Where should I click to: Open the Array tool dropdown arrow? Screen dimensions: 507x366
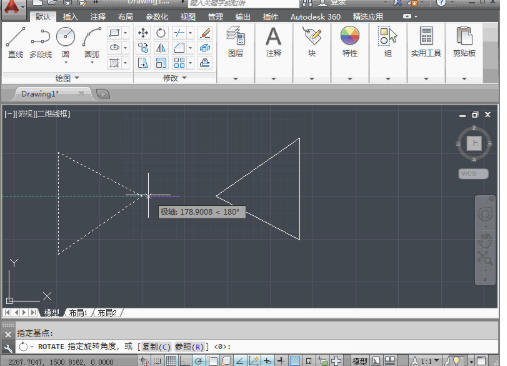(x=190, y=63)
